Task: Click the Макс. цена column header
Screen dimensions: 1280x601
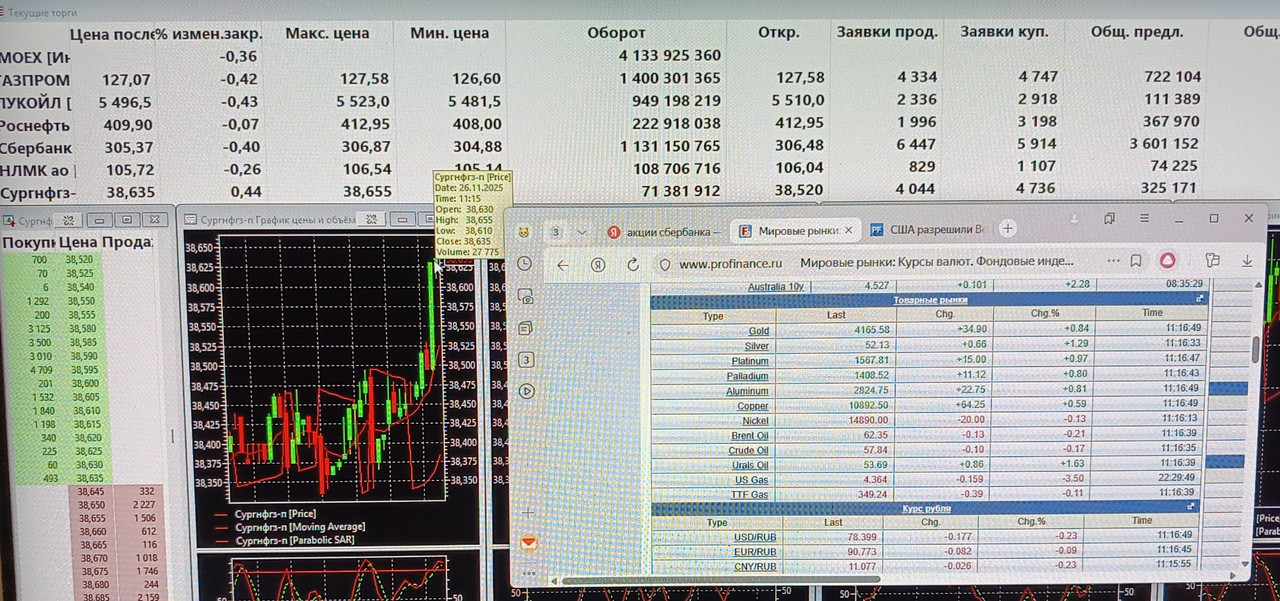Action: point(327,33)
